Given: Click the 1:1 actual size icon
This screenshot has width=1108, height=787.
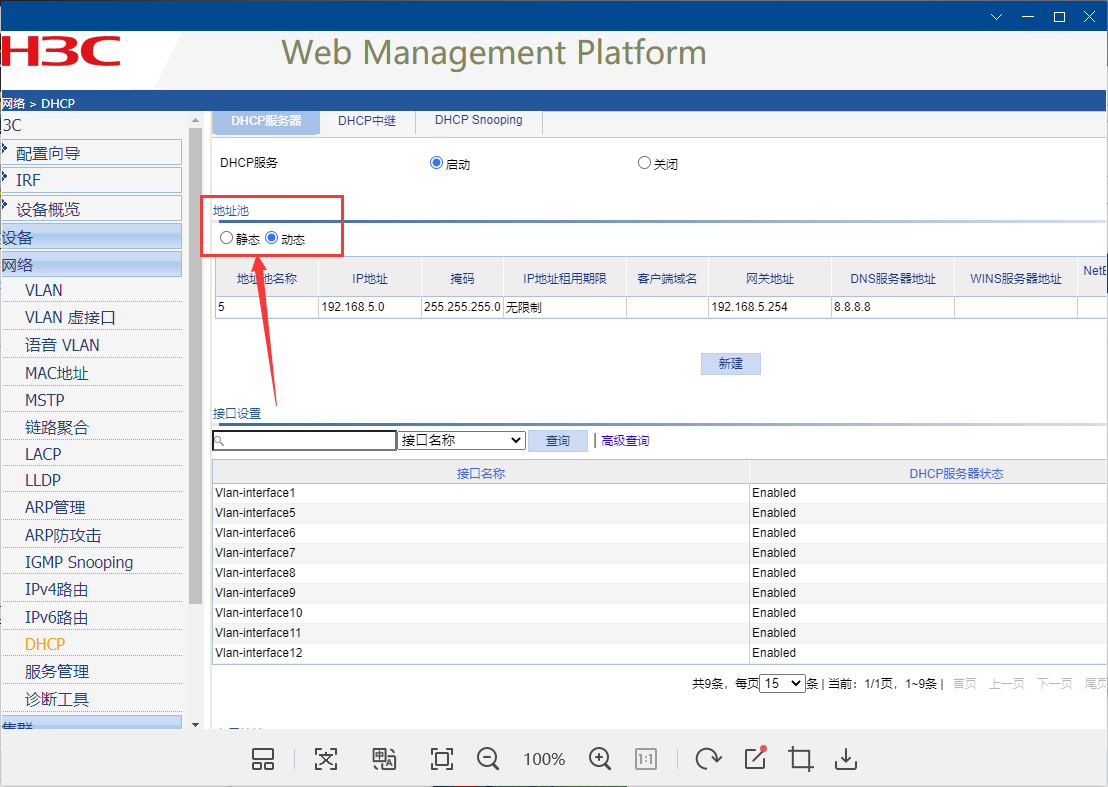Looking at the screenshot, I should tap(646, 759).
